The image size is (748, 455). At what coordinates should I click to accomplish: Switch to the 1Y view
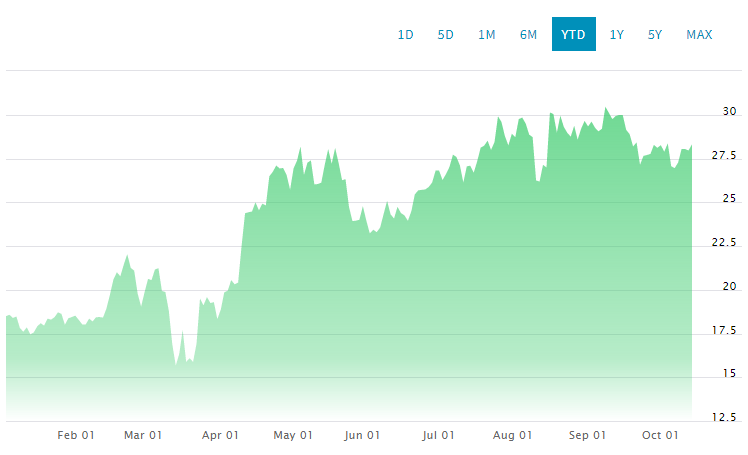(x=617, y=34)
